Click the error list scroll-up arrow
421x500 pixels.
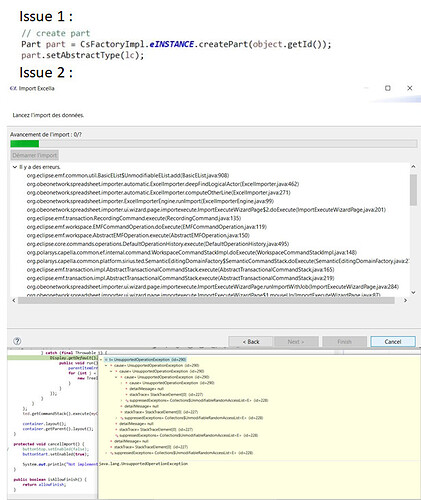(x=413, y=167)
